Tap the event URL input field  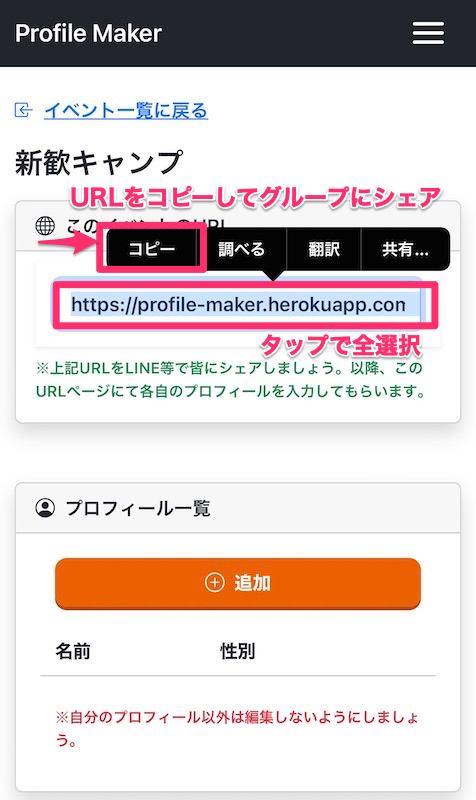238,305
